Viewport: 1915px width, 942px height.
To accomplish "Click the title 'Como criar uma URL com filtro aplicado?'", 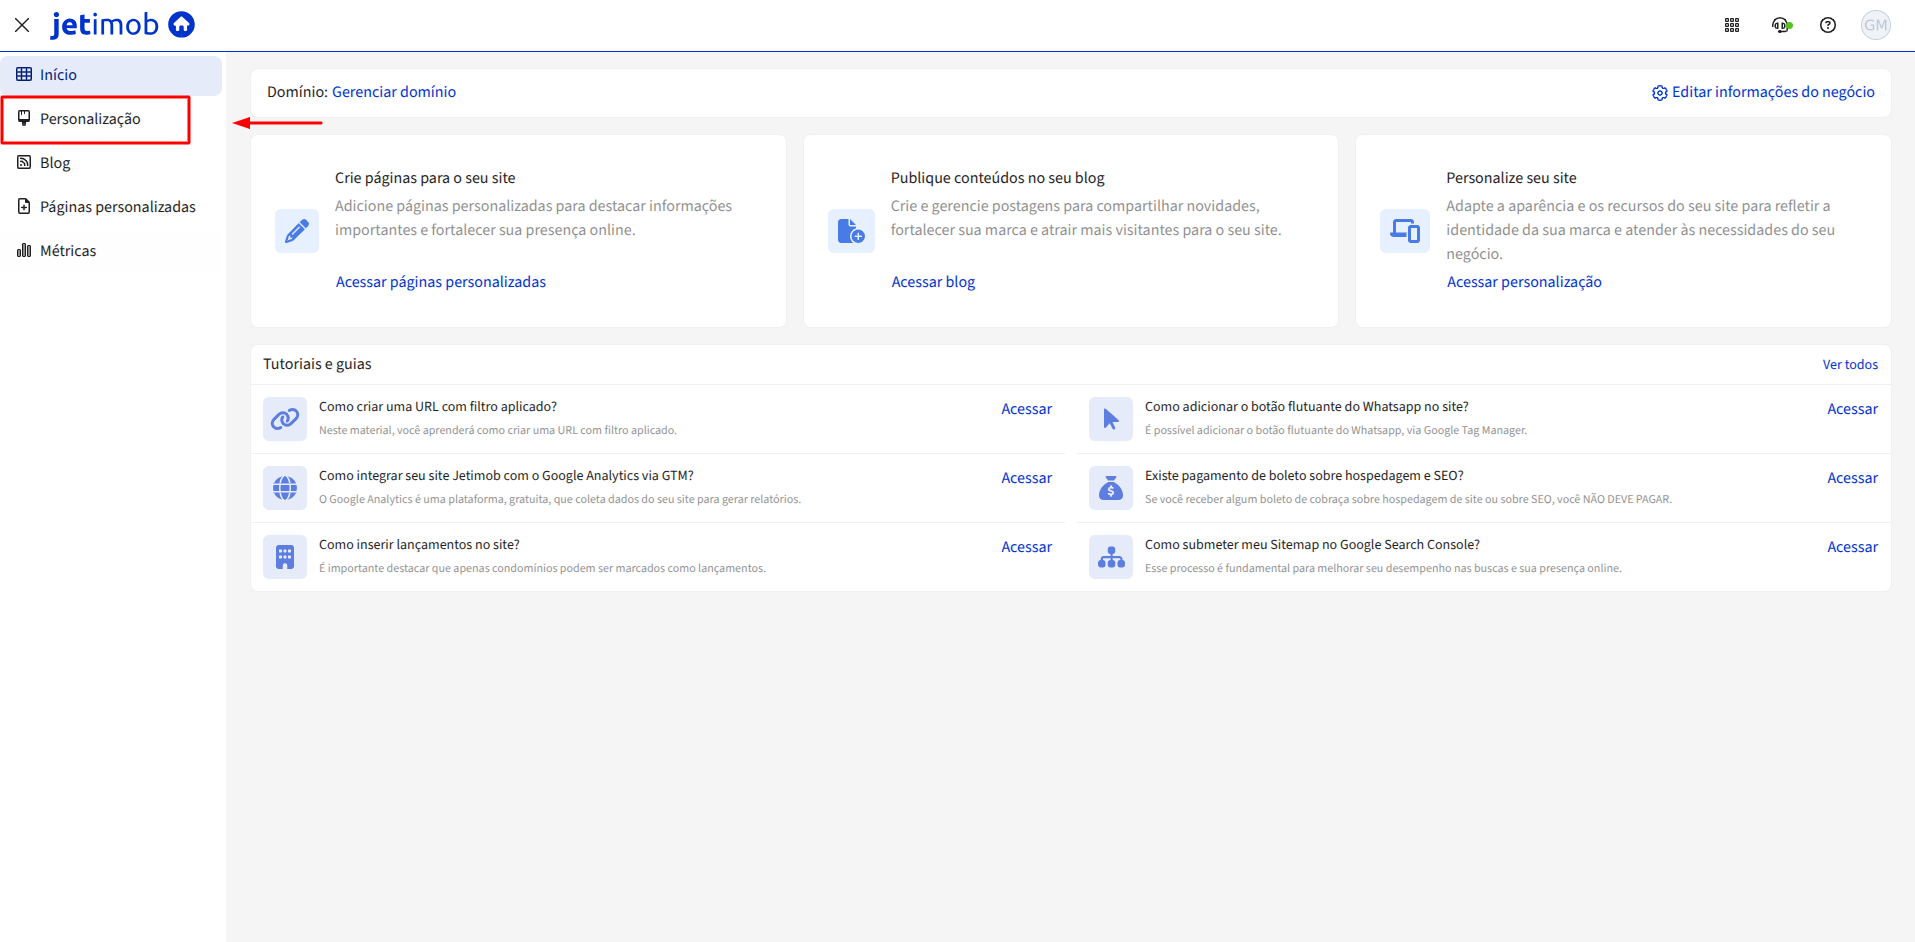I will point(438,407).
